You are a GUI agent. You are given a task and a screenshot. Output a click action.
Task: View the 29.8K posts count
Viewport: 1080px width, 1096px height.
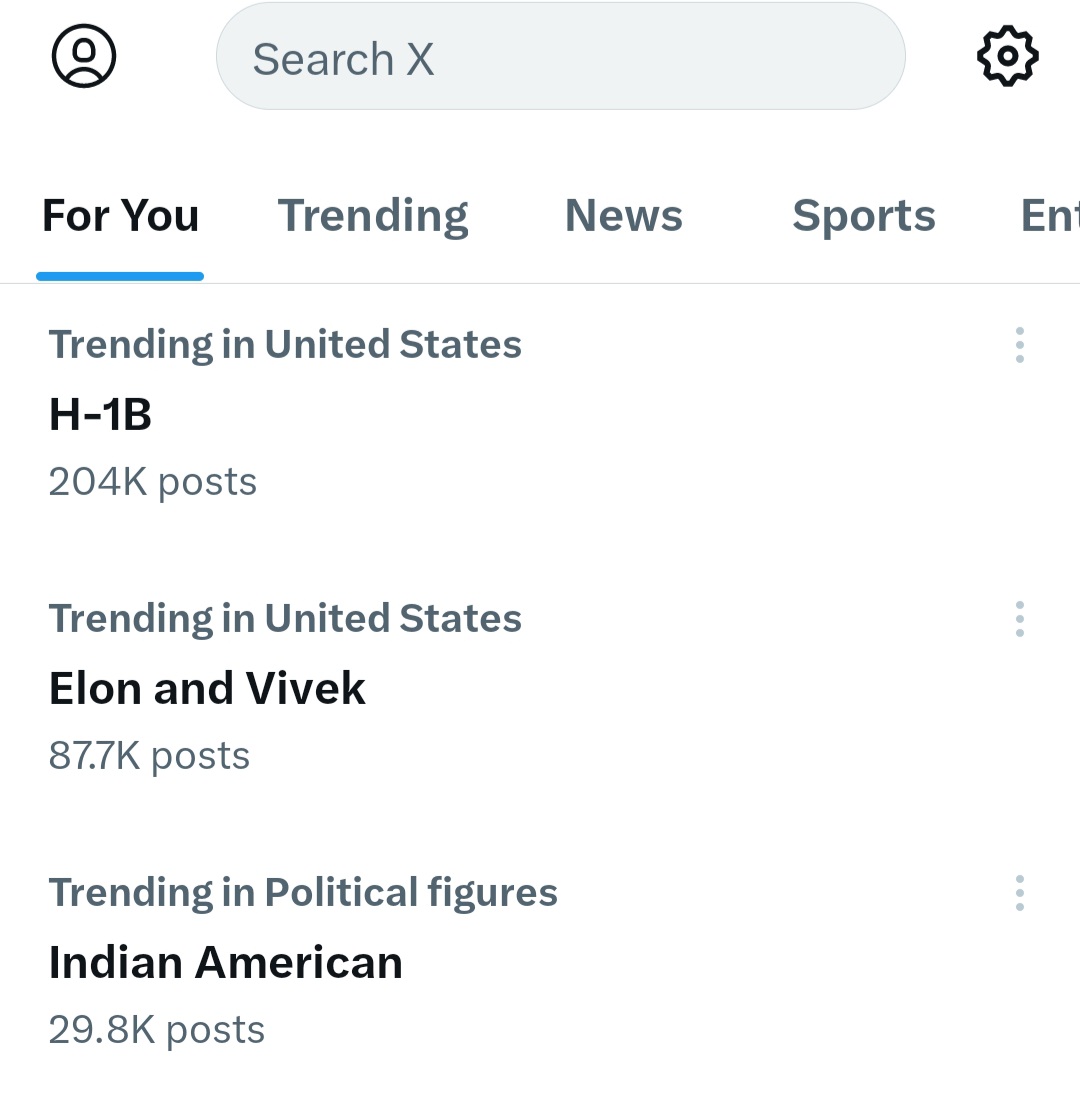[x=157, y=1030]
